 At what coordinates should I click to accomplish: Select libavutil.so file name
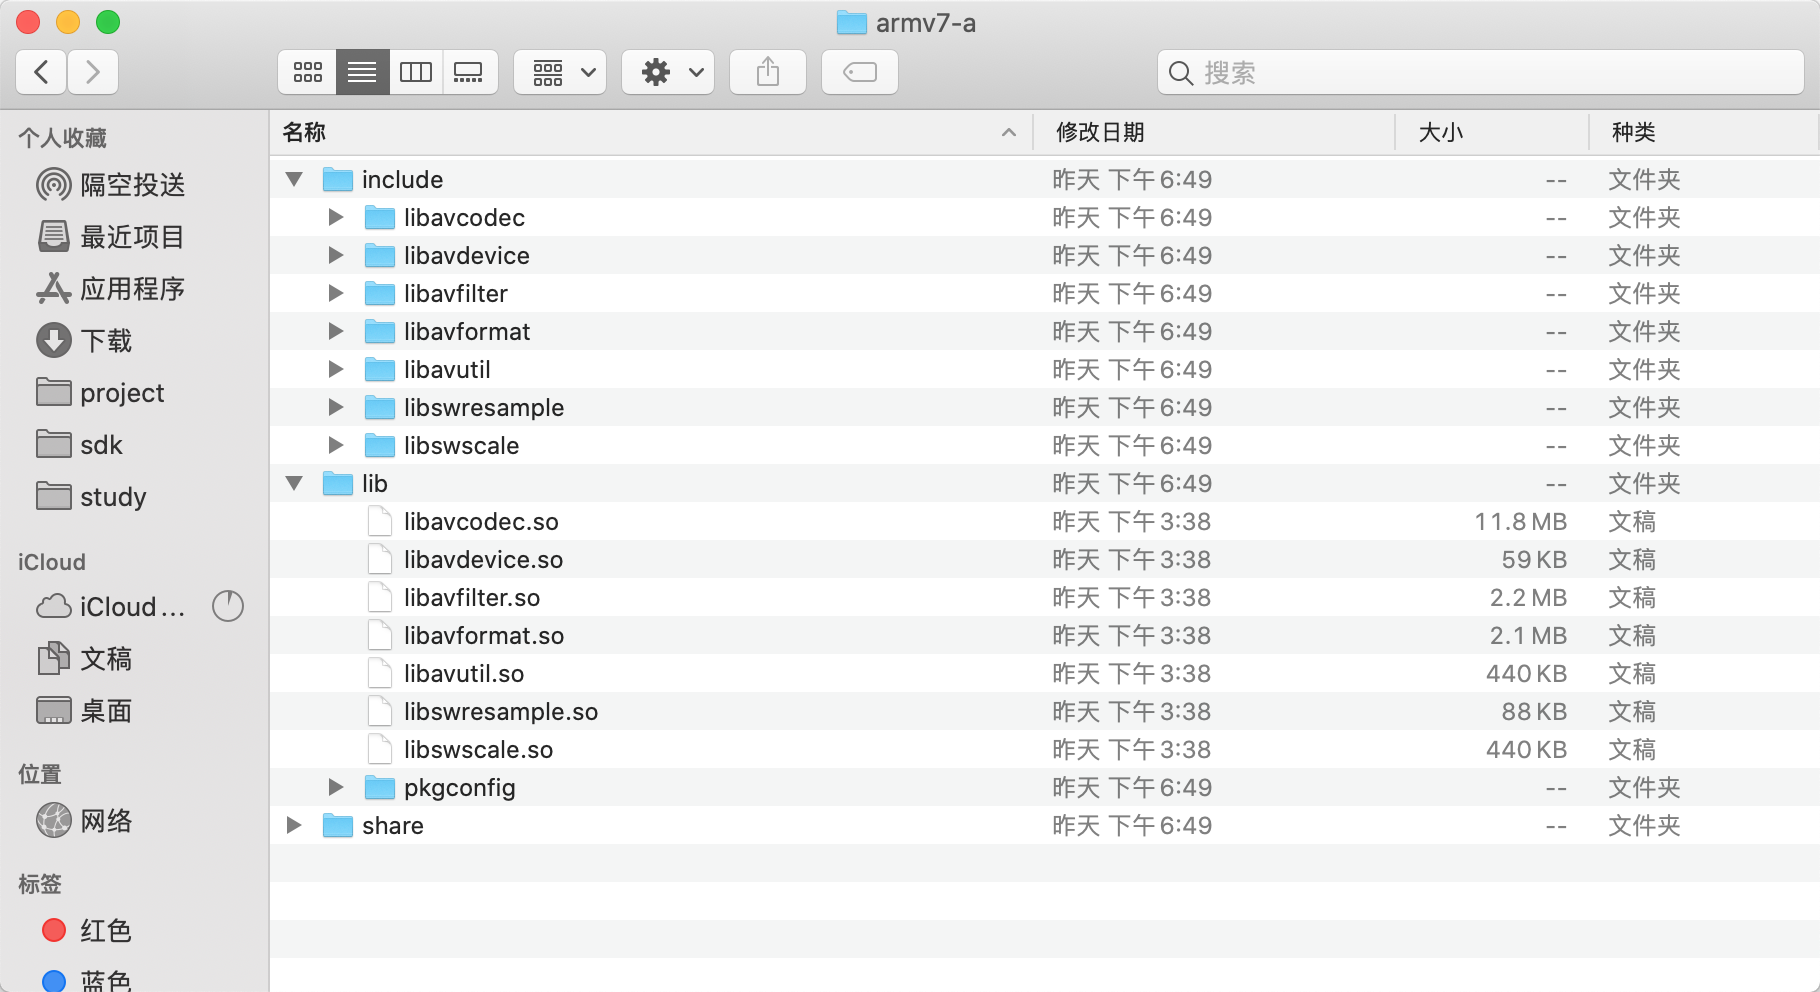[x=464, y=674]
